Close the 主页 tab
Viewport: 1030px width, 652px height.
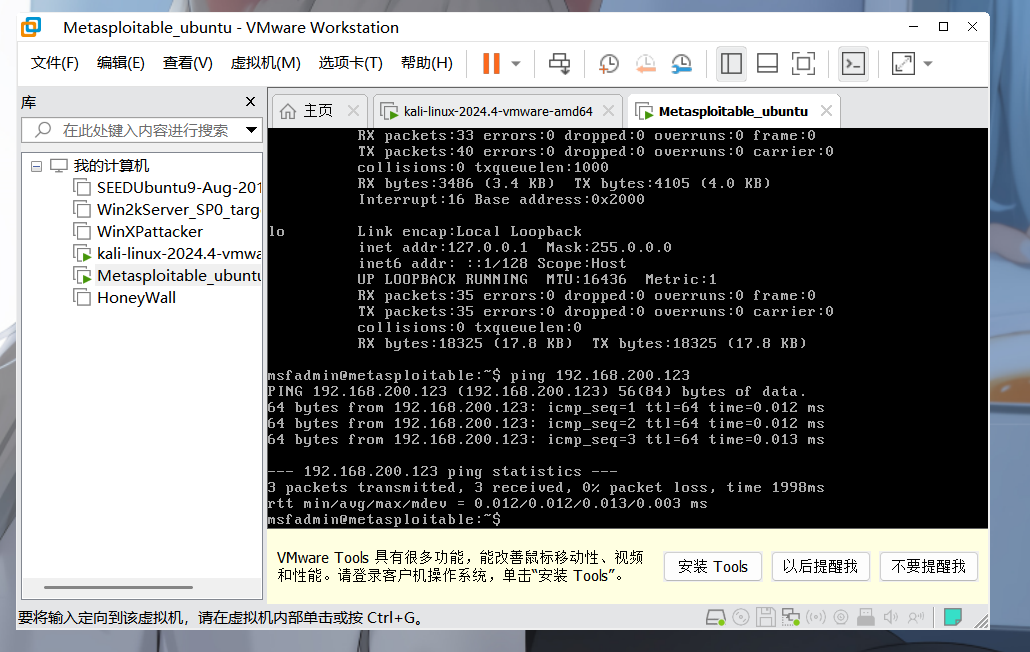click(353, 111)
